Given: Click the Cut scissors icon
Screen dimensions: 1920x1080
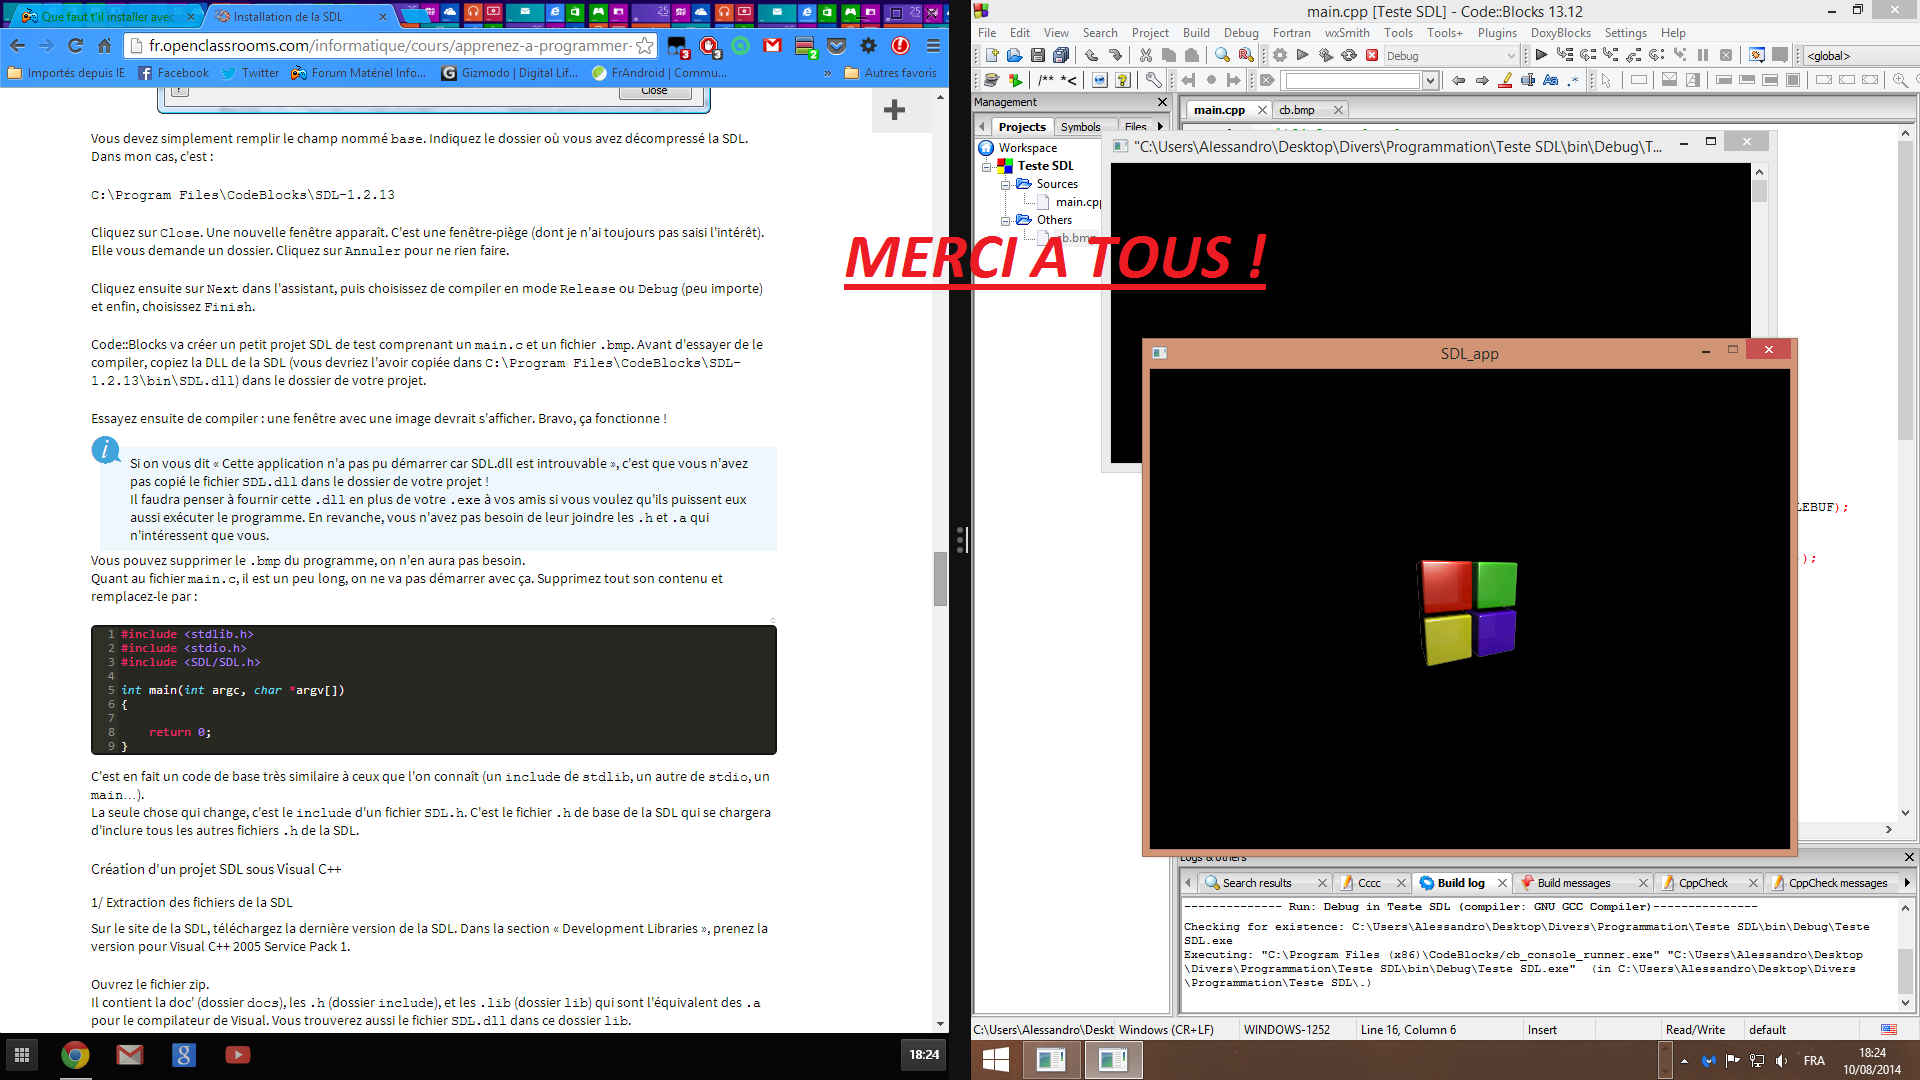Looking at the screenshot, I should pyautogui.click(x=1145, y=55).
